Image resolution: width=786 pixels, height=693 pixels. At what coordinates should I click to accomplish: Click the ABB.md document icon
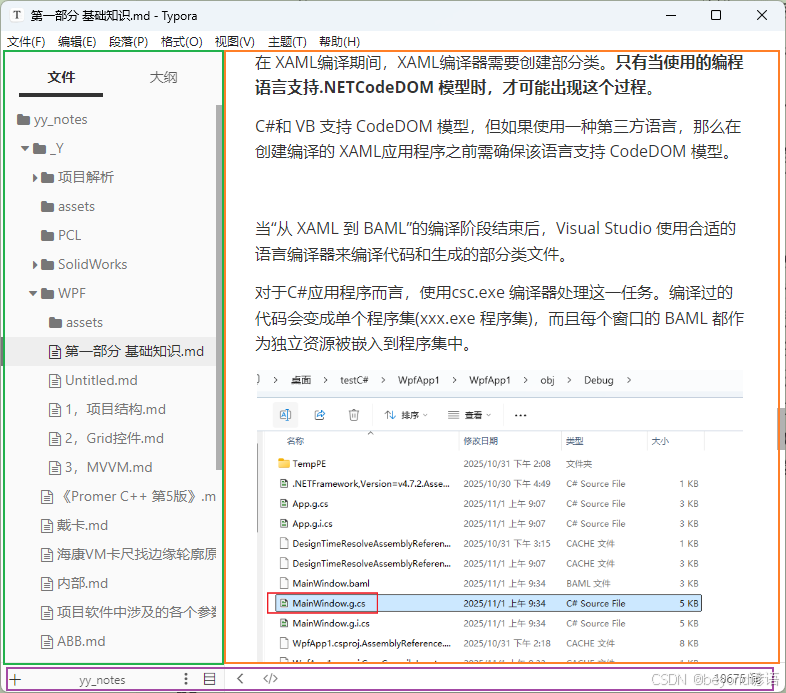pyautogui.click(x=47, y=642)
